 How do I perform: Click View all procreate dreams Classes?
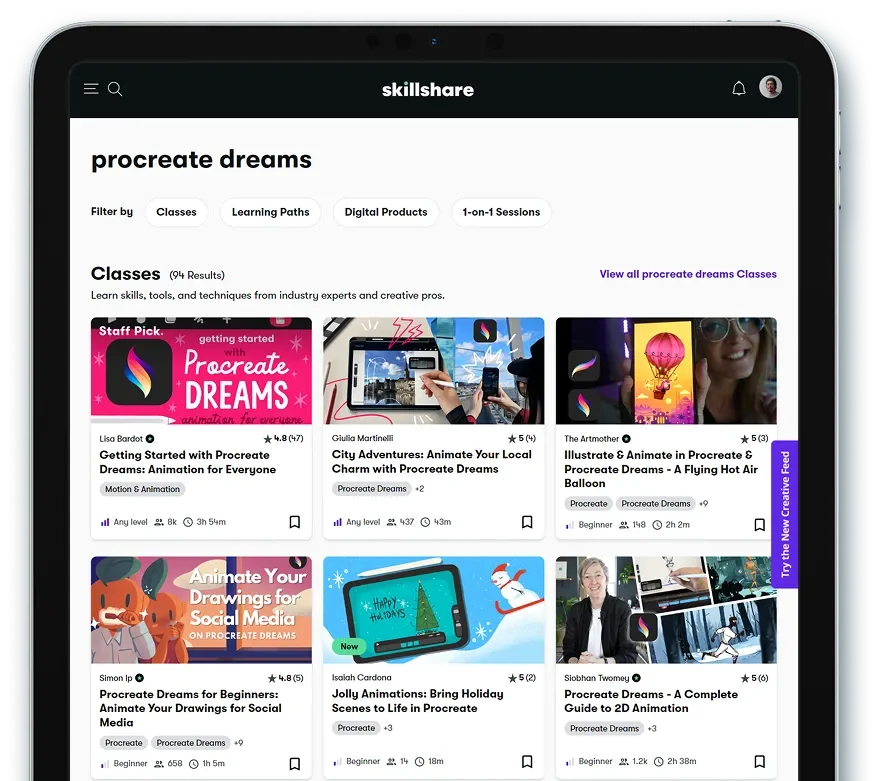pyautogui.click(x=688, y=274)
